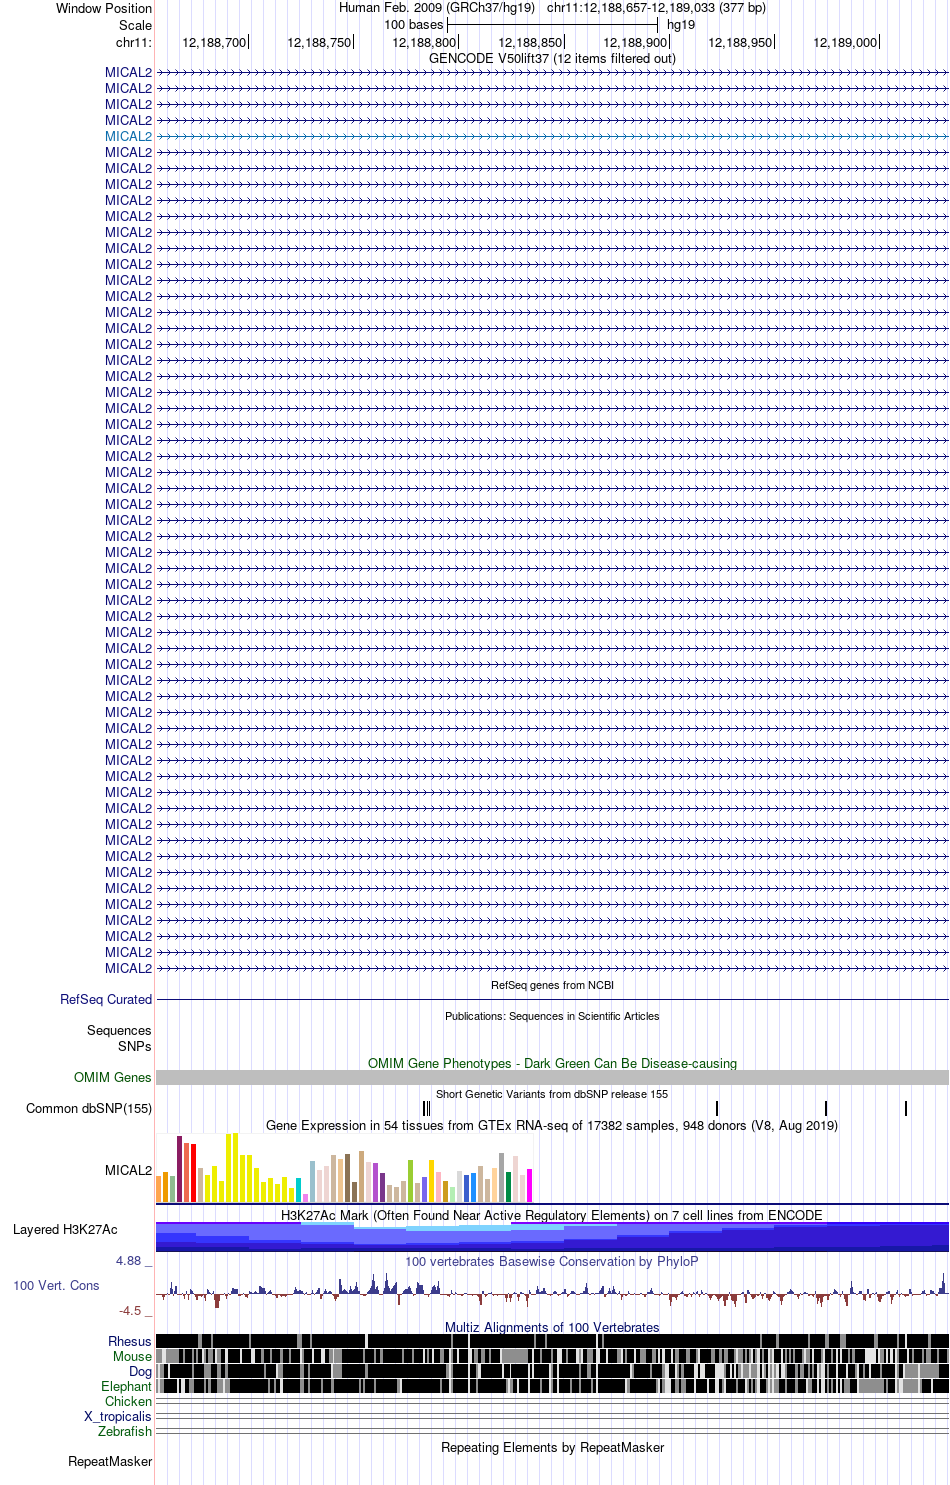Click the 4.88 PhyloP upper scale value
Viewport: 950px width, 1485px height.
(128, 1260)
